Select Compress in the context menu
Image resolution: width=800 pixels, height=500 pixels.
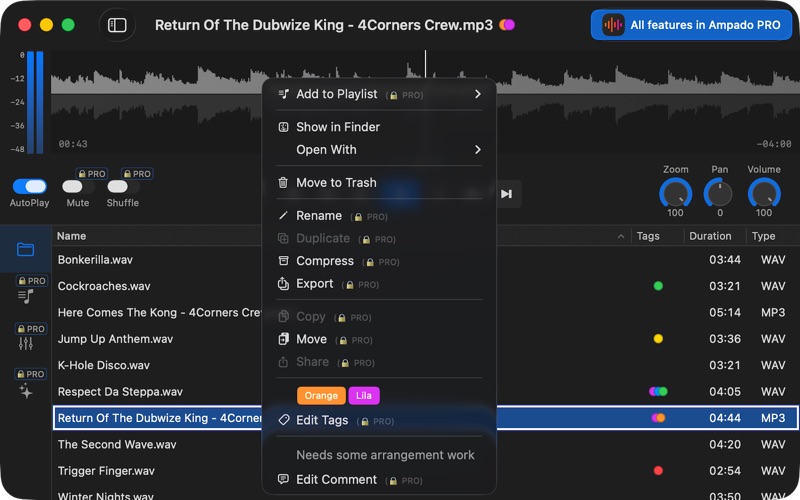379,261
